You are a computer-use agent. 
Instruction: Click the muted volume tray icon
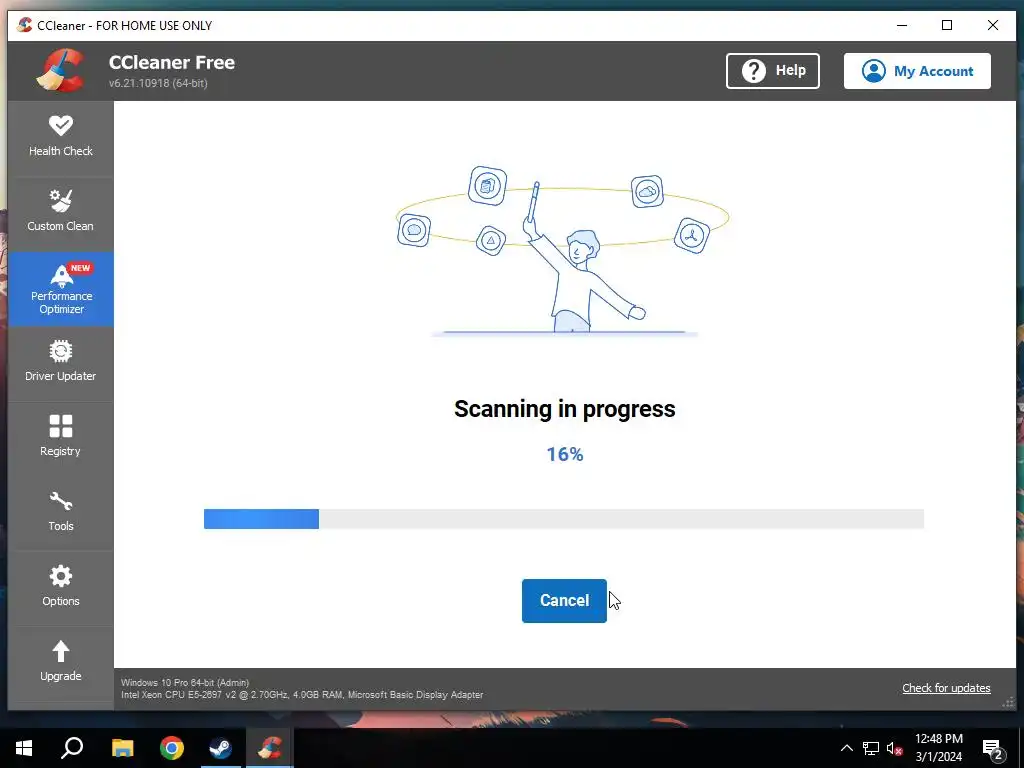[x=894, y=748]
